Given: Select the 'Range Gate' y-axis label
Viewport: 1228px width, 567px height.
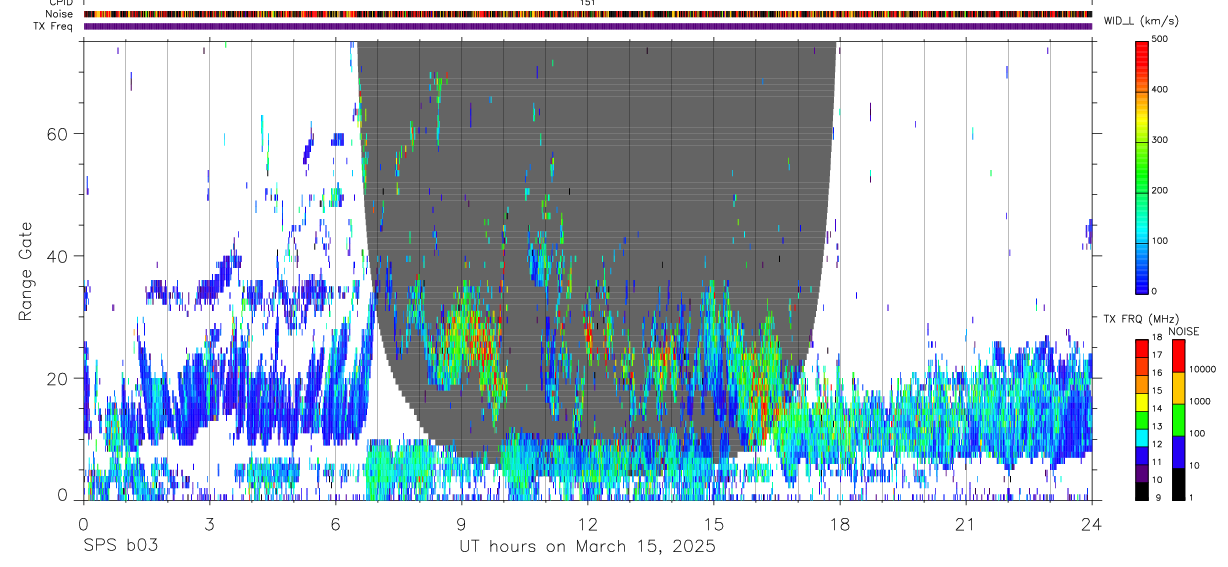Looking at the screenshot, I should click(x=26, y=270).
